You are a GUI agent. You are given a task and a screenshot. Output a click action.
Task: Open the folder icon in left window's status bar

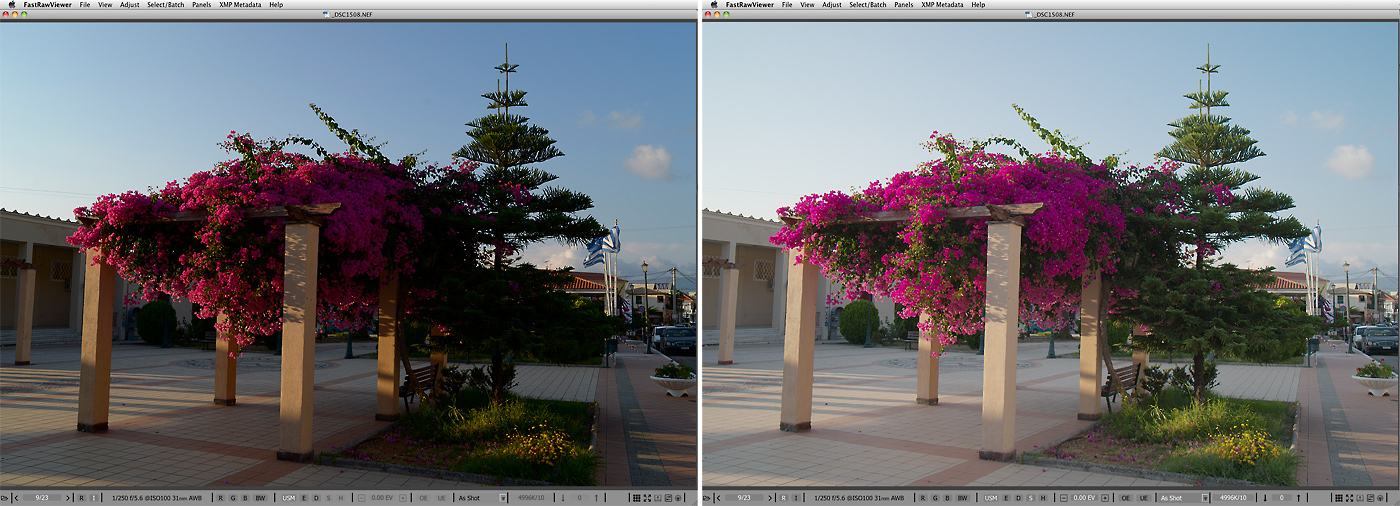click(6, 497)
